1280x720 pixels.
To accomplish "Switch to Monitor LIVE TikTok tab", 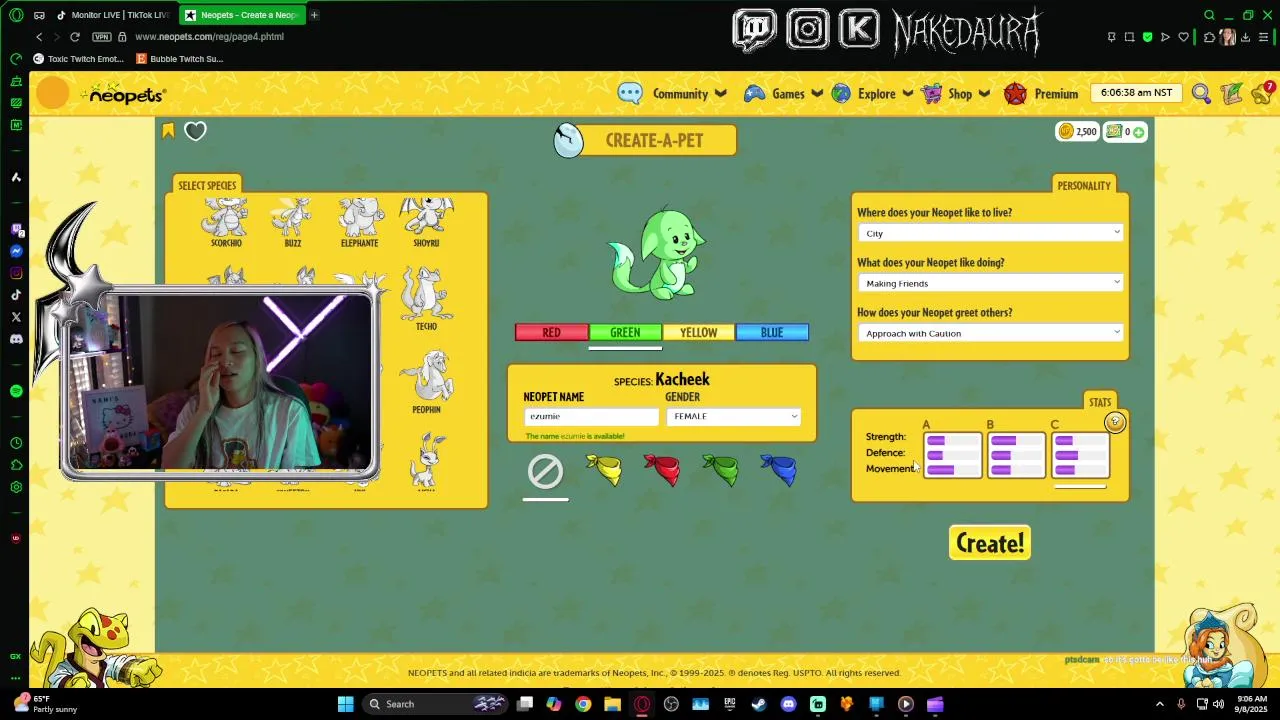I will [x=112, y=15].
